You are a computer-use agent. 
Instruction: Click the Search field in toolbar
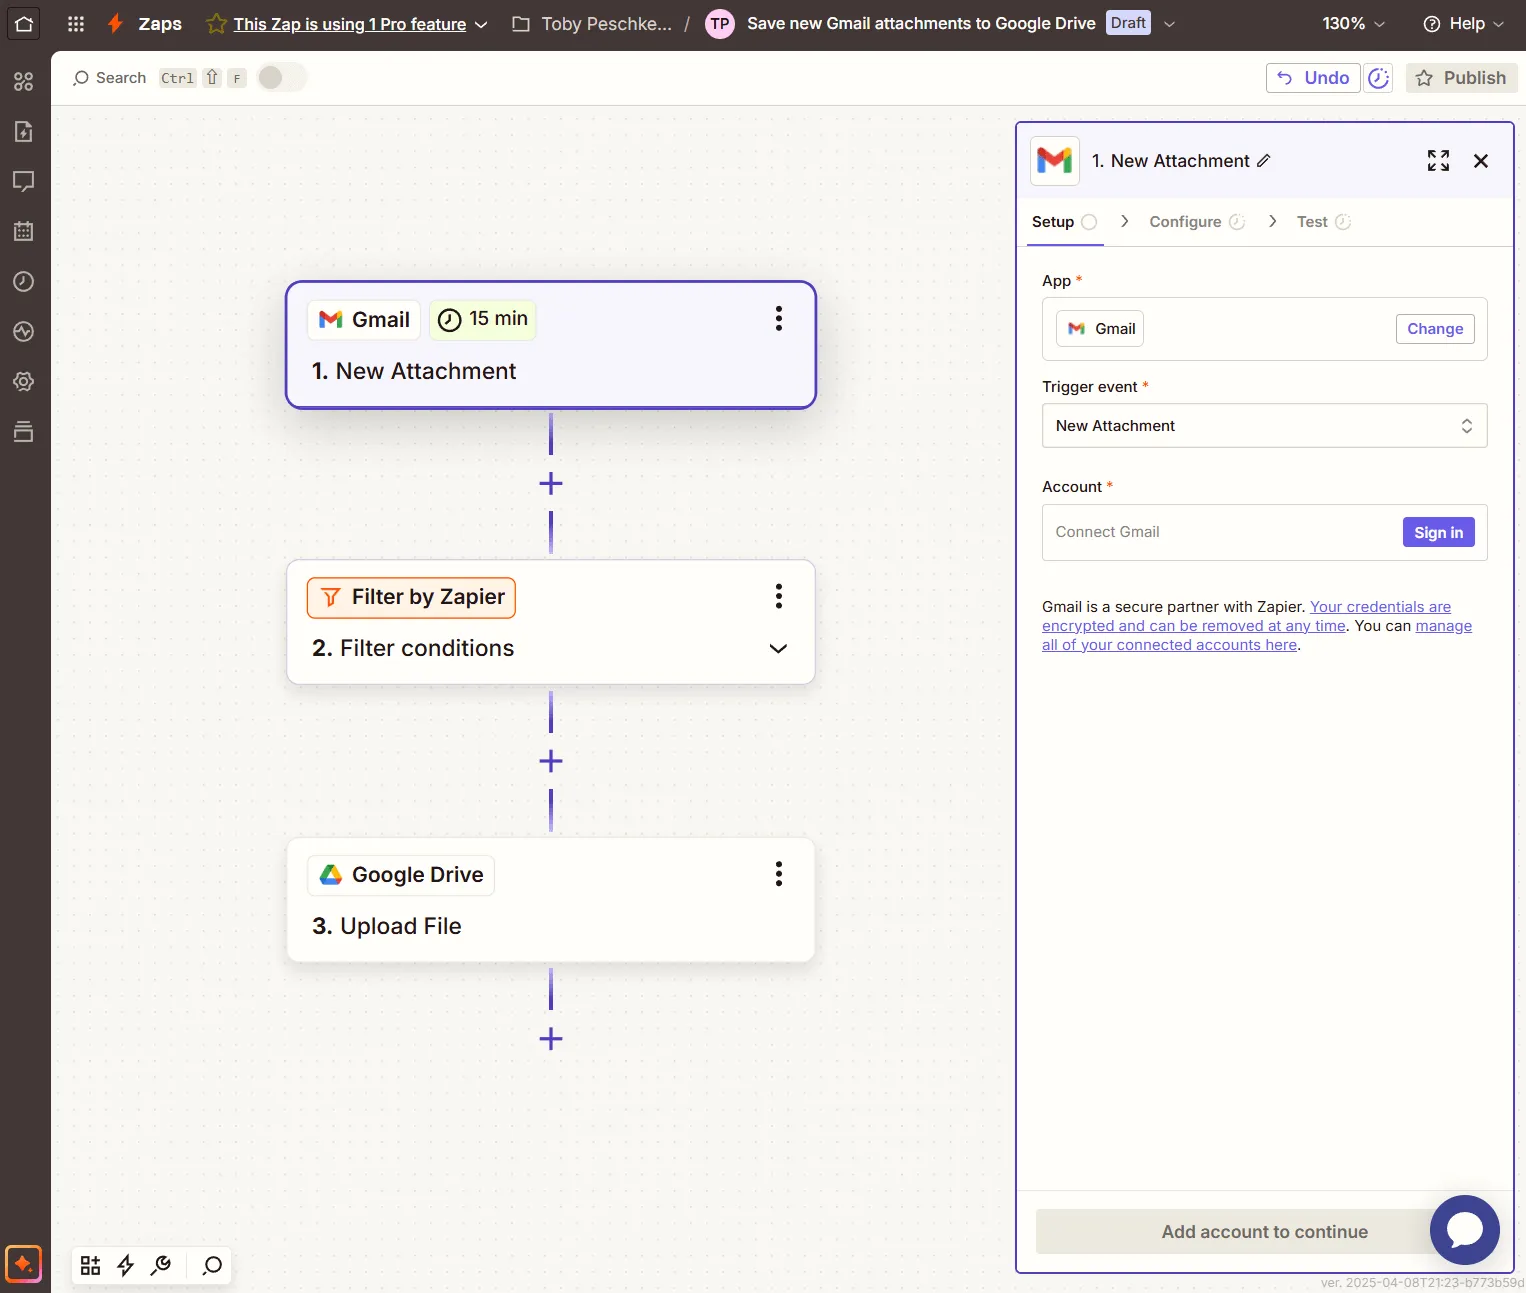(109, 78)
